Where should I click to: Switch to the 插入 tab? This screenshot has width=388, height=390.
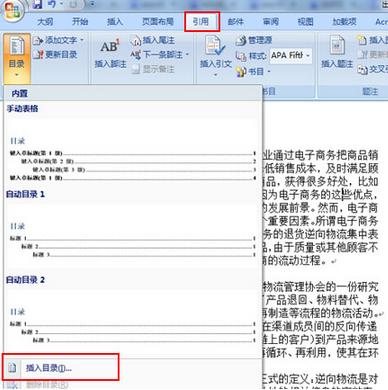[x=115, y=22]
